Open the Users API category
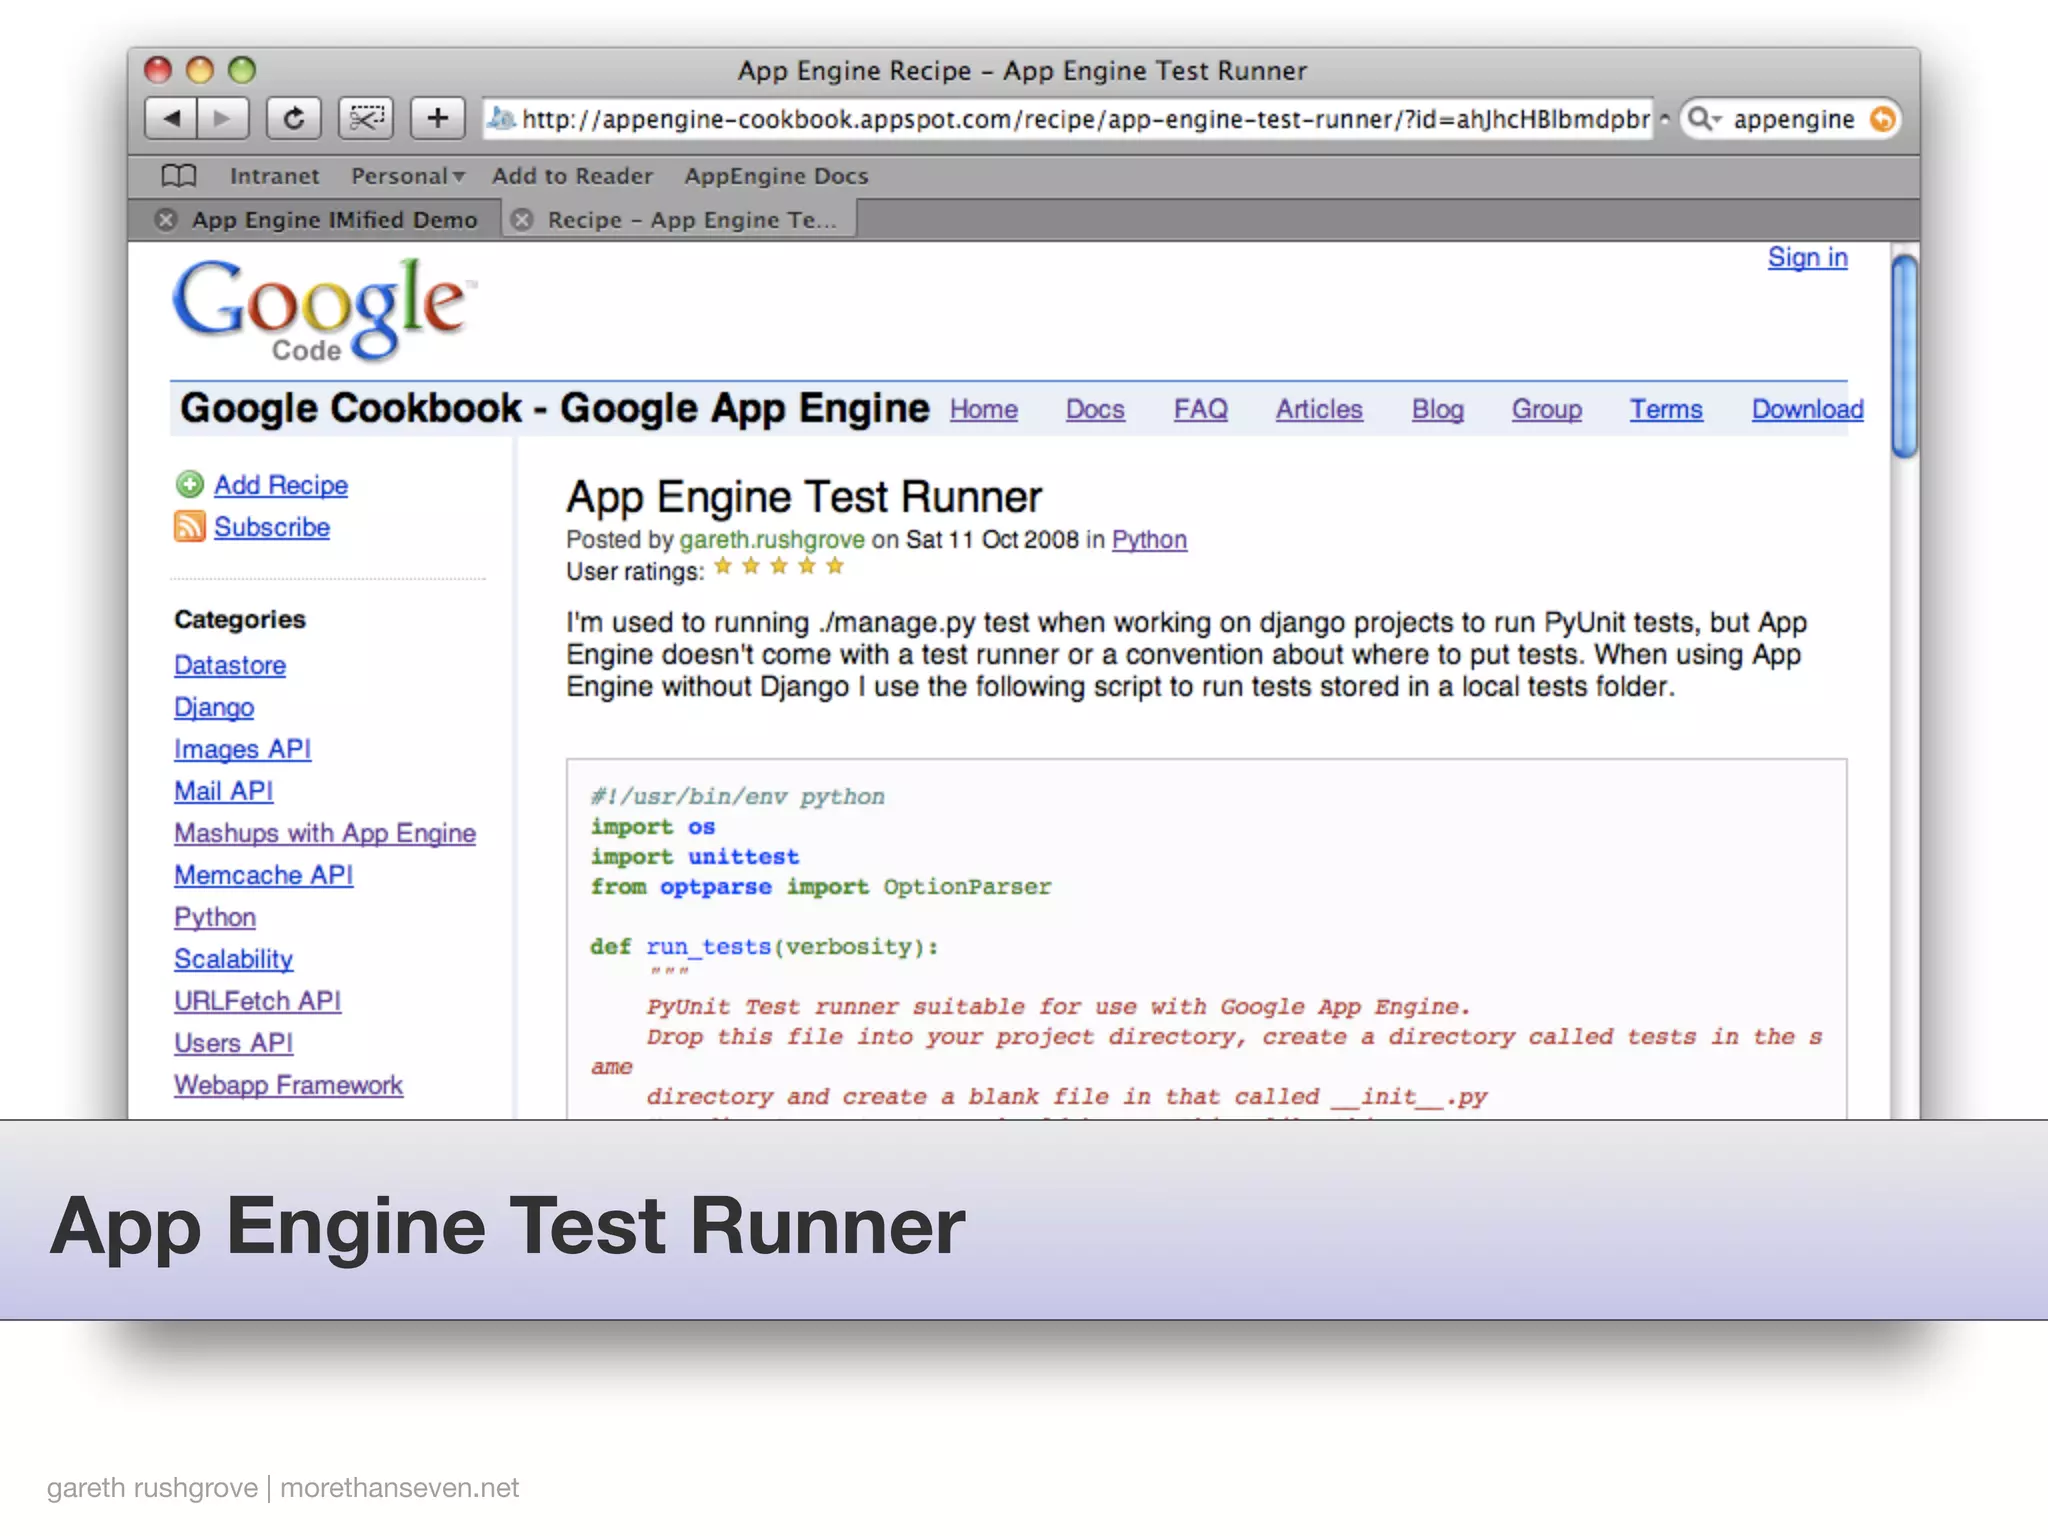Screen dimensions: 2048x1536 coord(234,1043)
